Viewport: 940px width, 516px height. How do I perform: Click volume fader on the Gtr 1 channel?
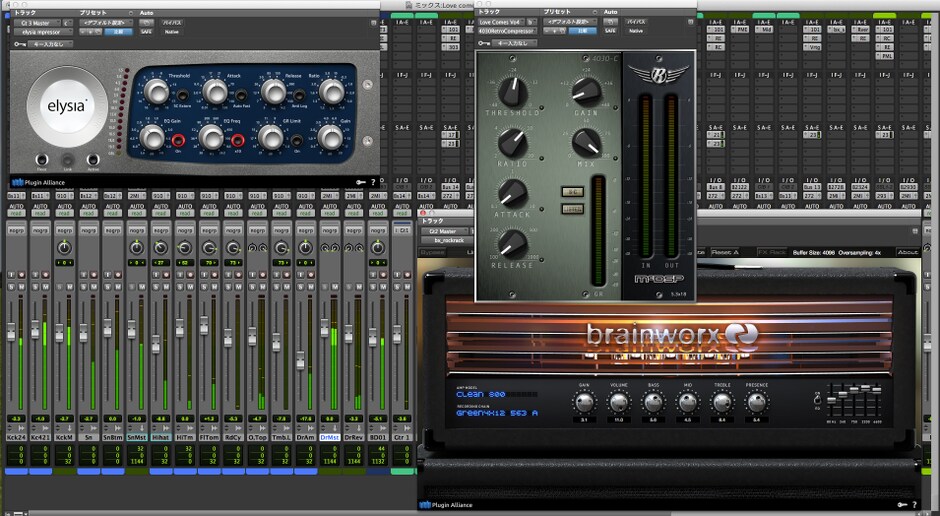[397, 334]
